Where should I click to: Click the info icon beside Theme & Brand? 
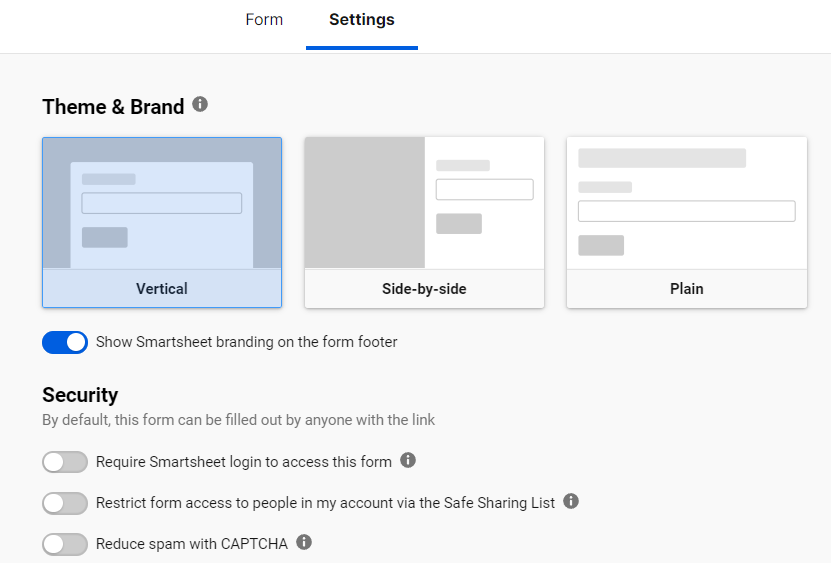200,104
